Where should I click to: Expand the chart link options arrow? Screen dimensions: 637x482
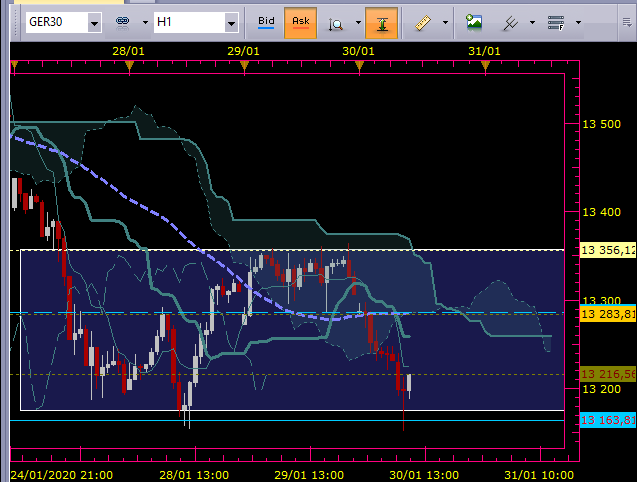click(x=145, y=22)
